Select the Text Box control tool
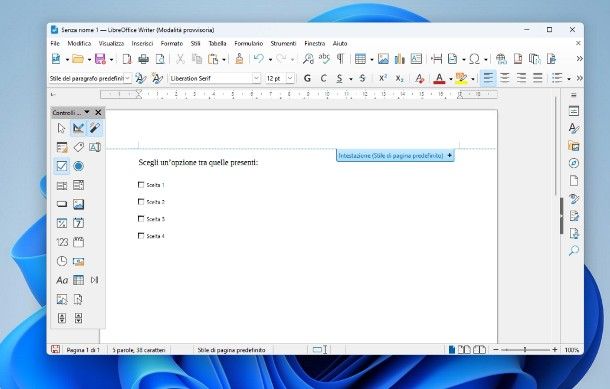 [95, 147]
